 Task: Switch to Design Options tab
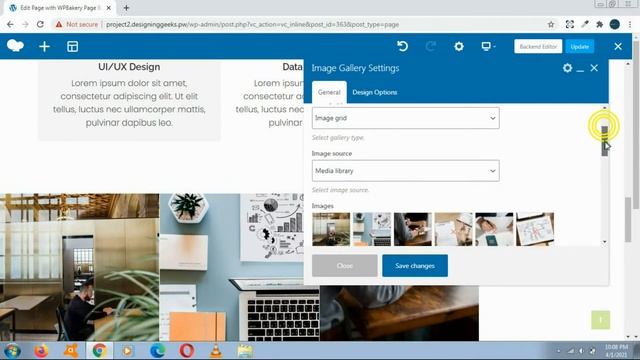375,92
